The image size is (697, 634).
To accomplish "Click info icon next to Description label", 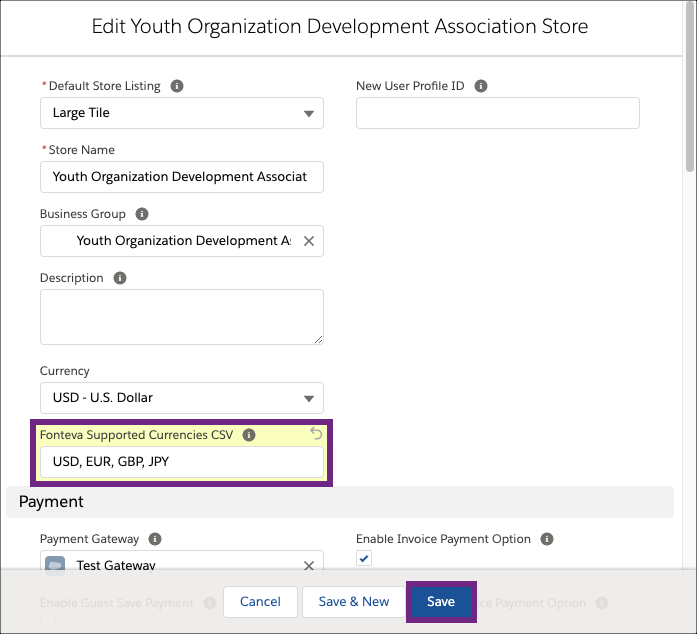I will [120, 278].
